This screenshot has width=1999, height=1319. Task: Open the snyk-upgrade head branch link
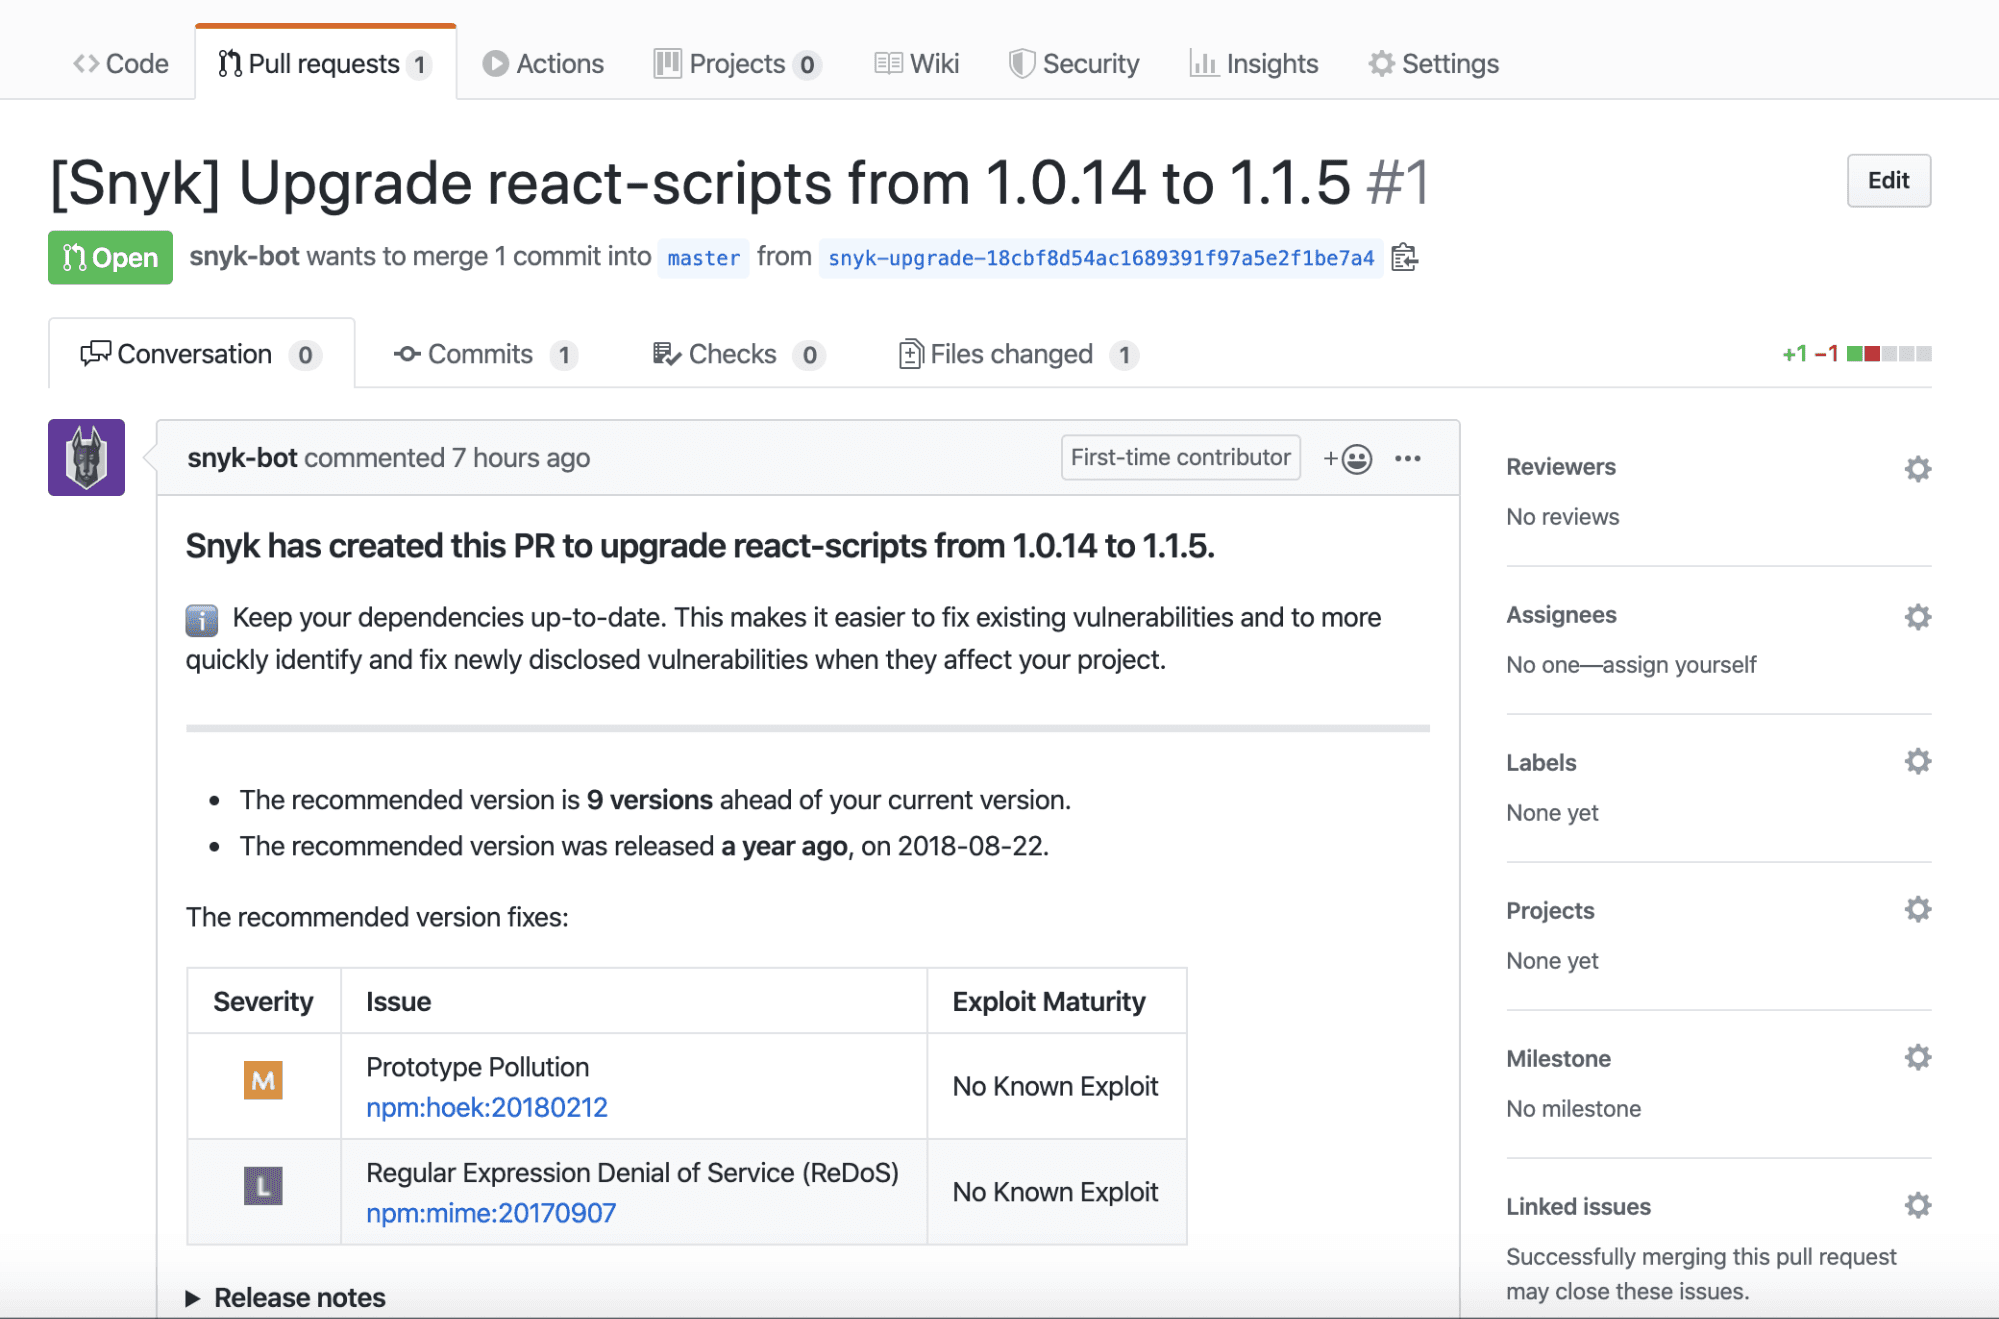pyautogui.click(x=1101, y=258)
